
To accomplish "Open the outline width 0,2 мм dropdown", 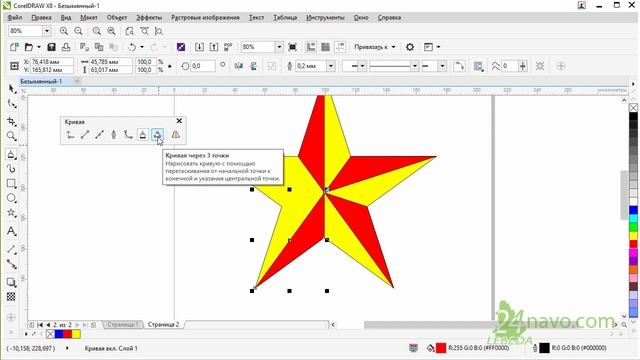I will (331, 66).
